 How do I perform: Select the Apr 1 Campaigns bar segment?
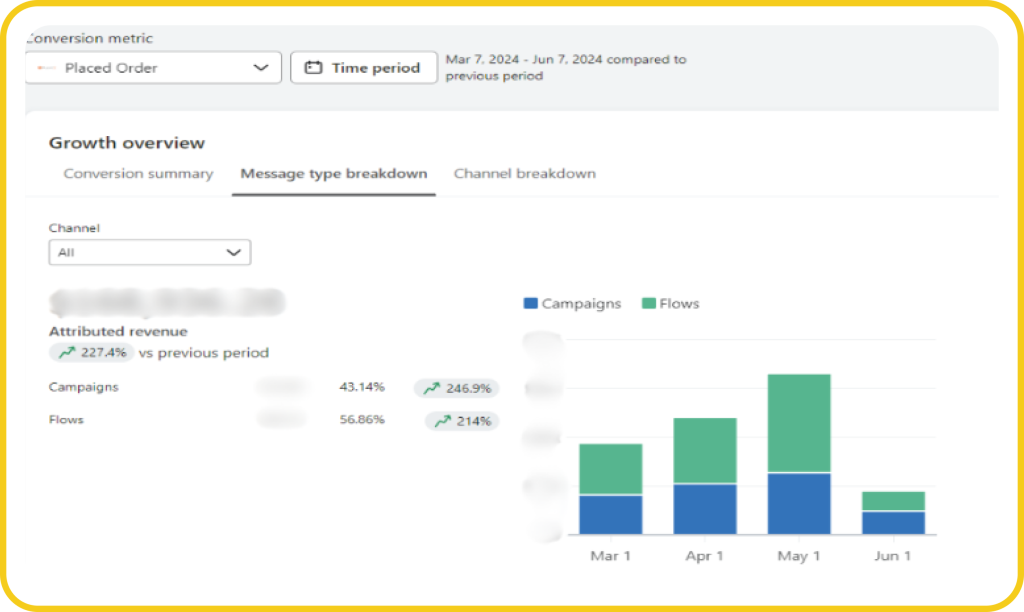click(x=705, y=508)
